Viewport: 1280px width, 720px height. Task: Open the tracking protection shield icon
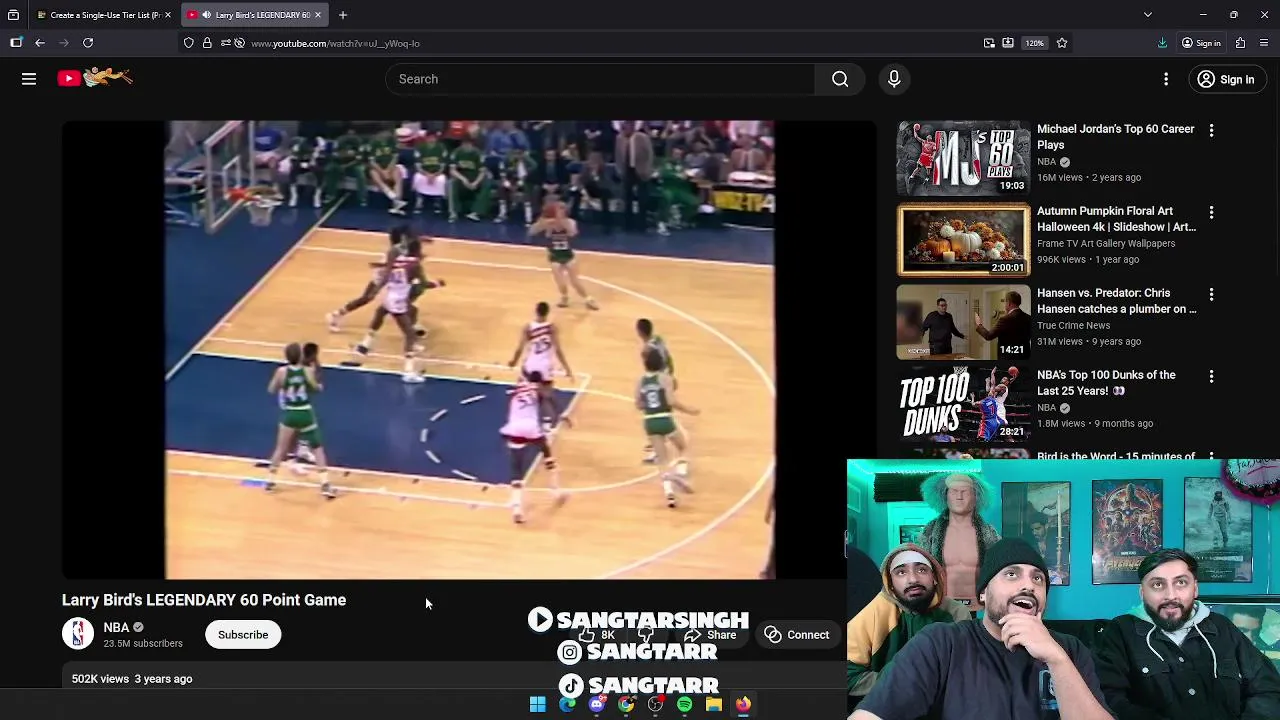188,43
